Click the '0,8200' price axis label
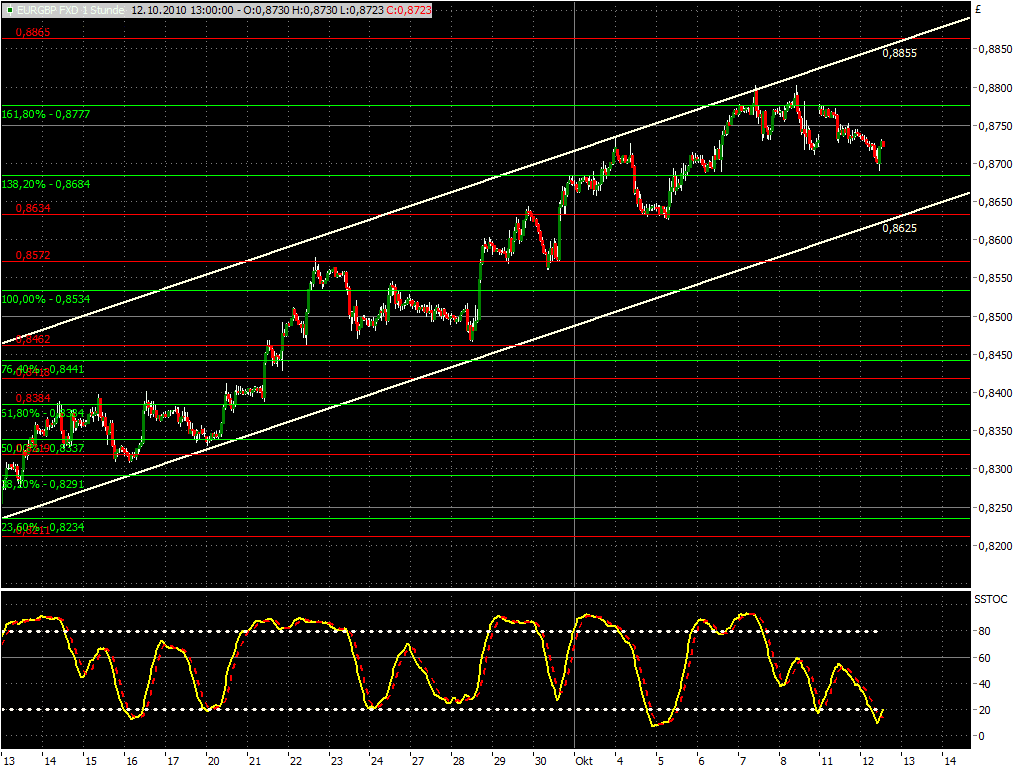The height and width of the screenshot is (768, 1024). click(995, 546)
